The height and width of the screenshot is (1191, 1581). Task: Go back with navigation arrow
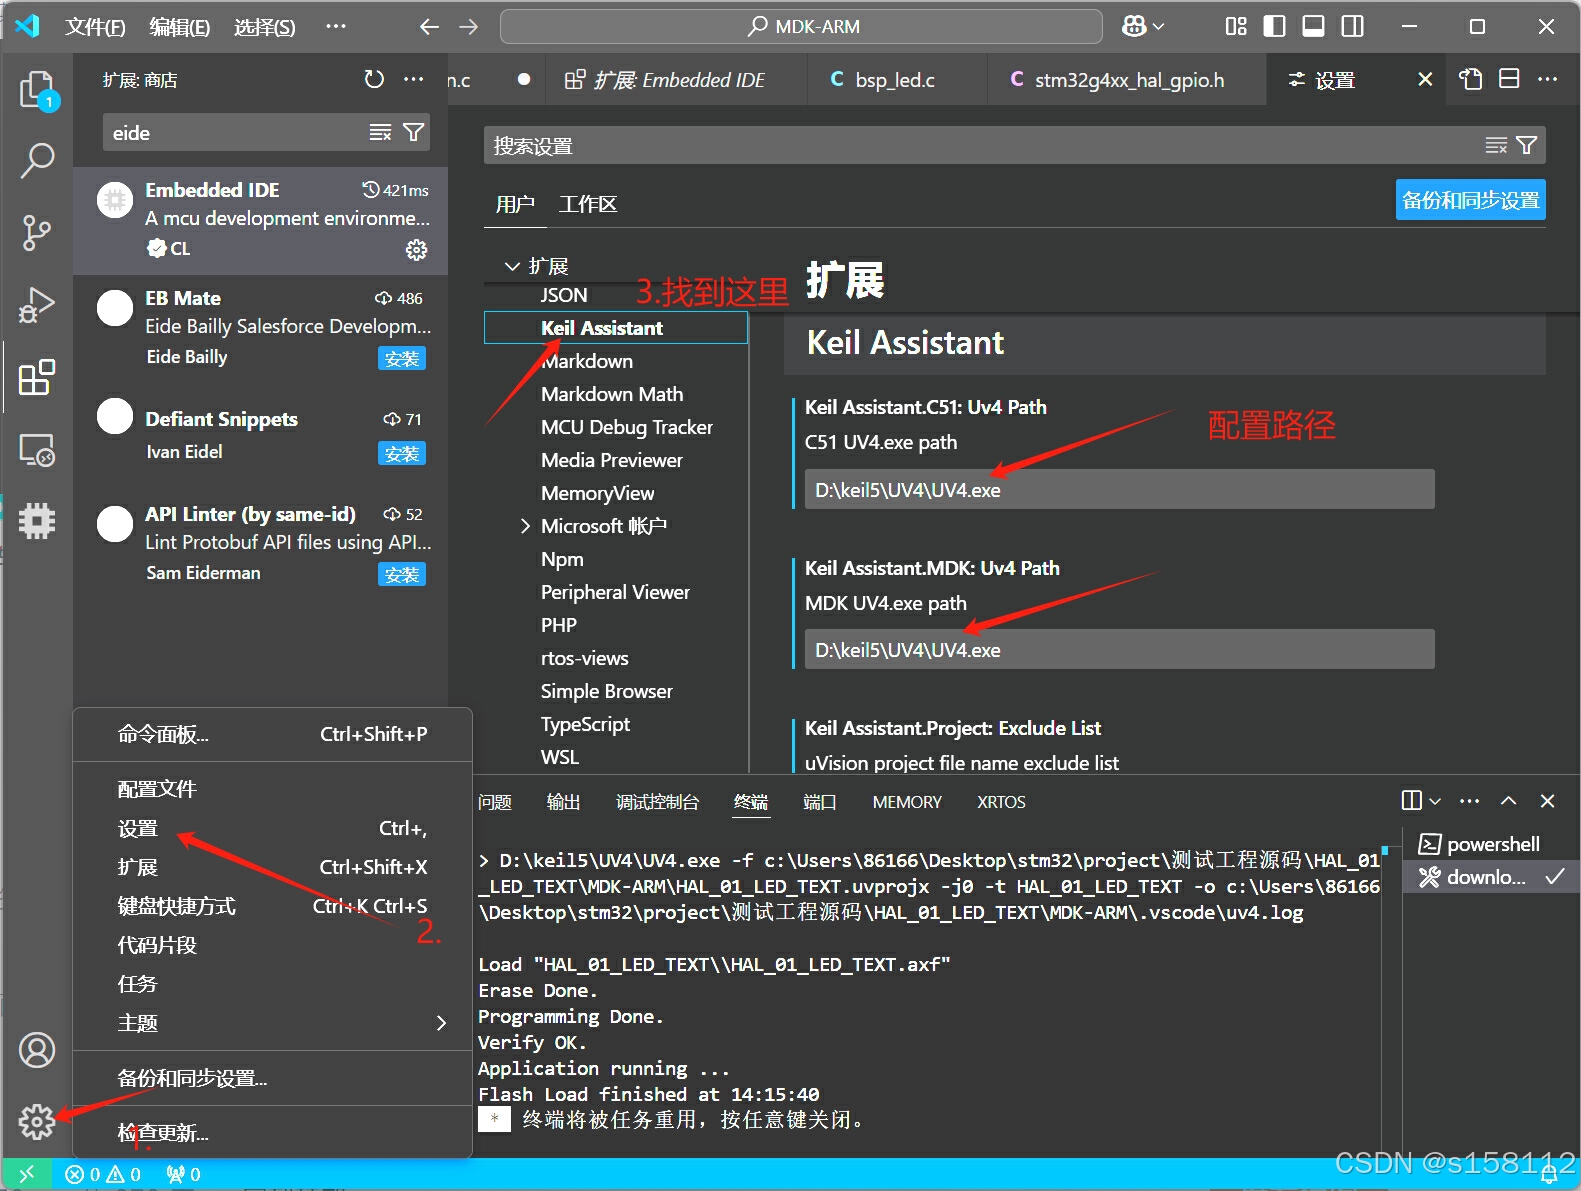(x=429, y=27)
